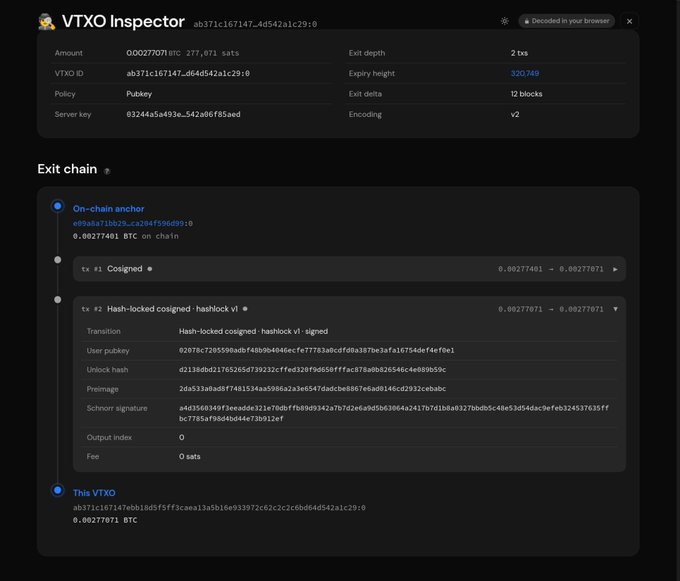Collapse tx #2 Hash-locked cosigned arrow
Screen dimensions: 680x581
point(615,309)
